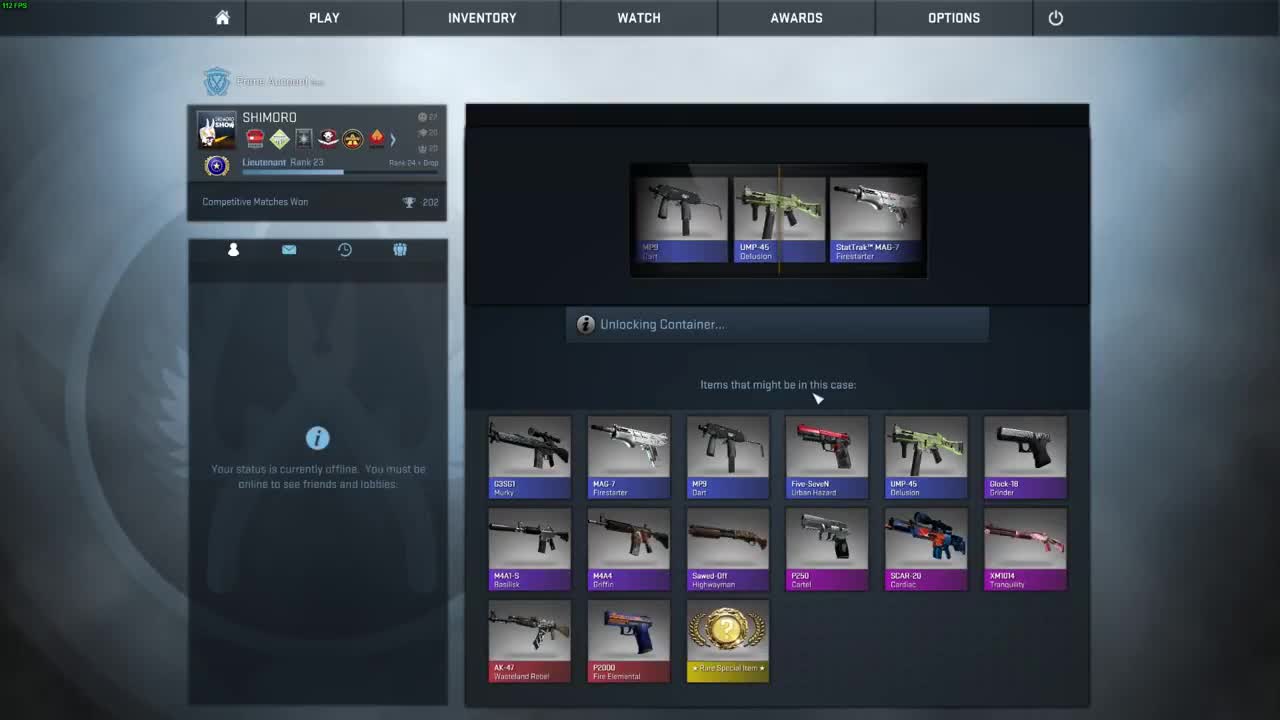Open the WATCH menu

click(x=639, y=18)
